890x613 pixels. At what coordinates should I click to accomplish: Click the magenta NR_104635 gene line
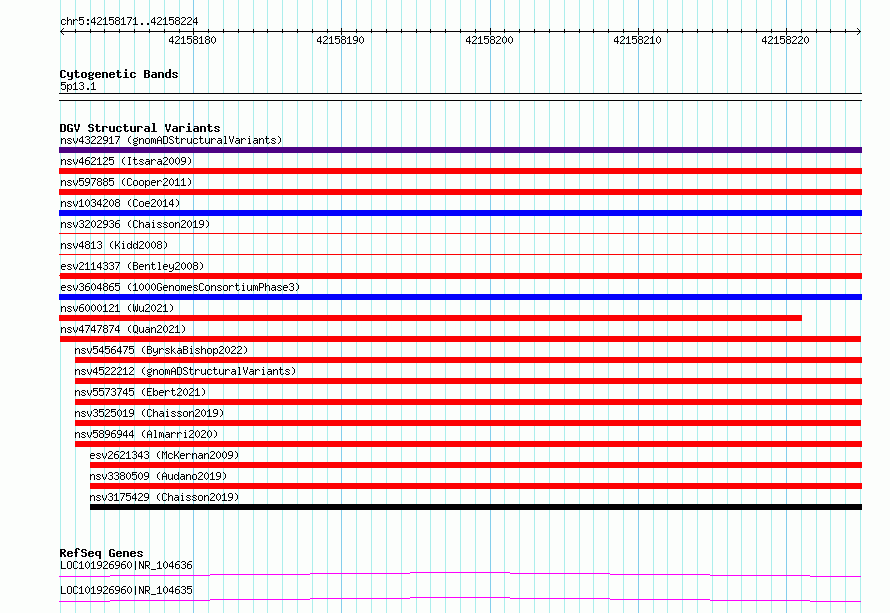click(x=460, y=599)
